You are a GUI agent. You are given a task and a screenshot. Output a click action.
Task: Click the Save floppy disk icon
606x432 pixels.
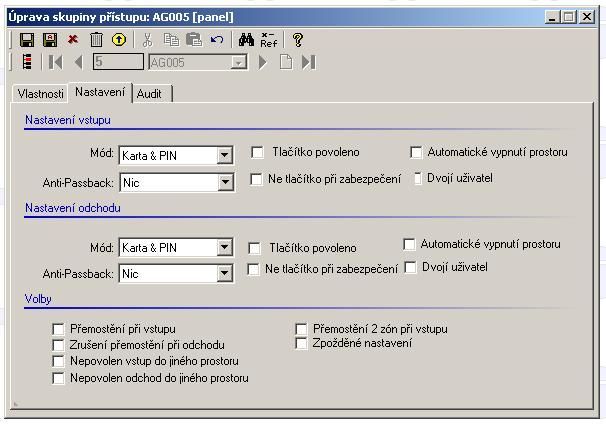pos(27,40)
